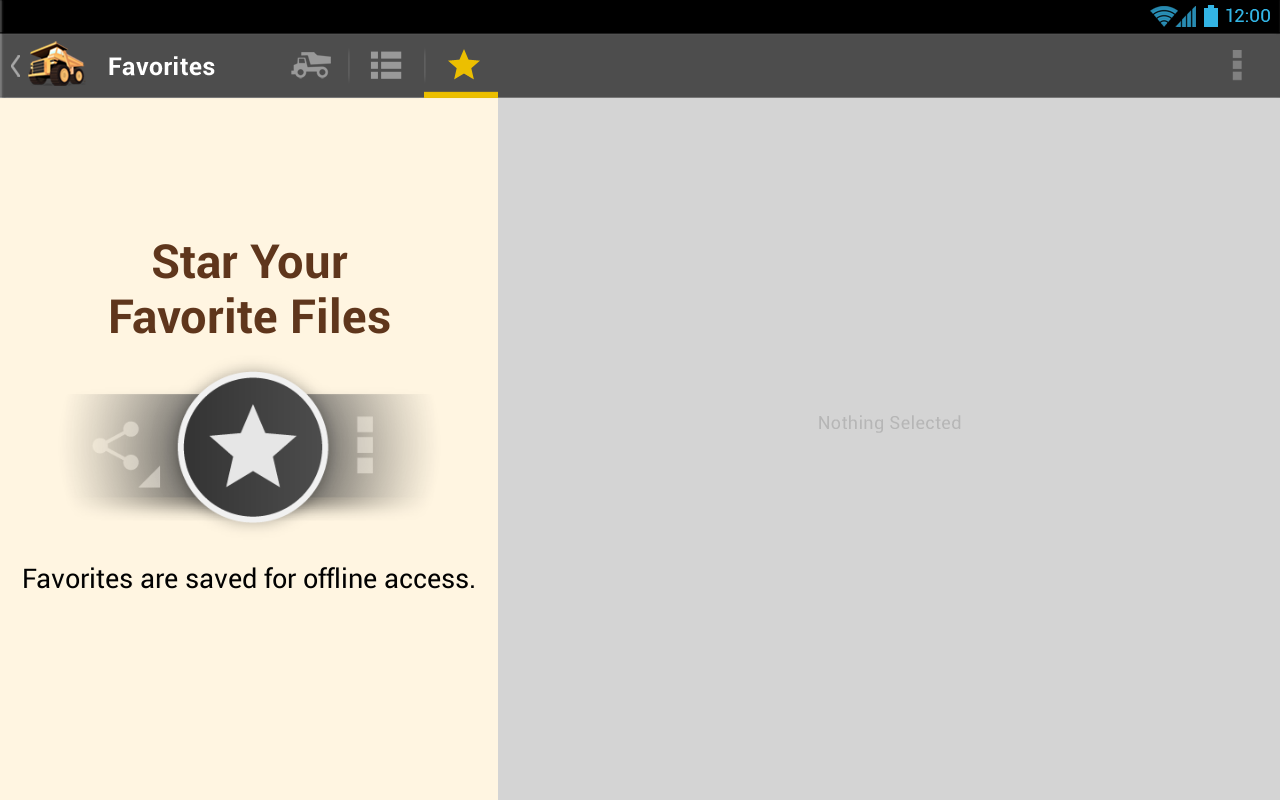Image resolution: width=1280 pixels, height=800 pixels.
Task: Click the 12:00 clock
Action: click(x=1247, y=16)
